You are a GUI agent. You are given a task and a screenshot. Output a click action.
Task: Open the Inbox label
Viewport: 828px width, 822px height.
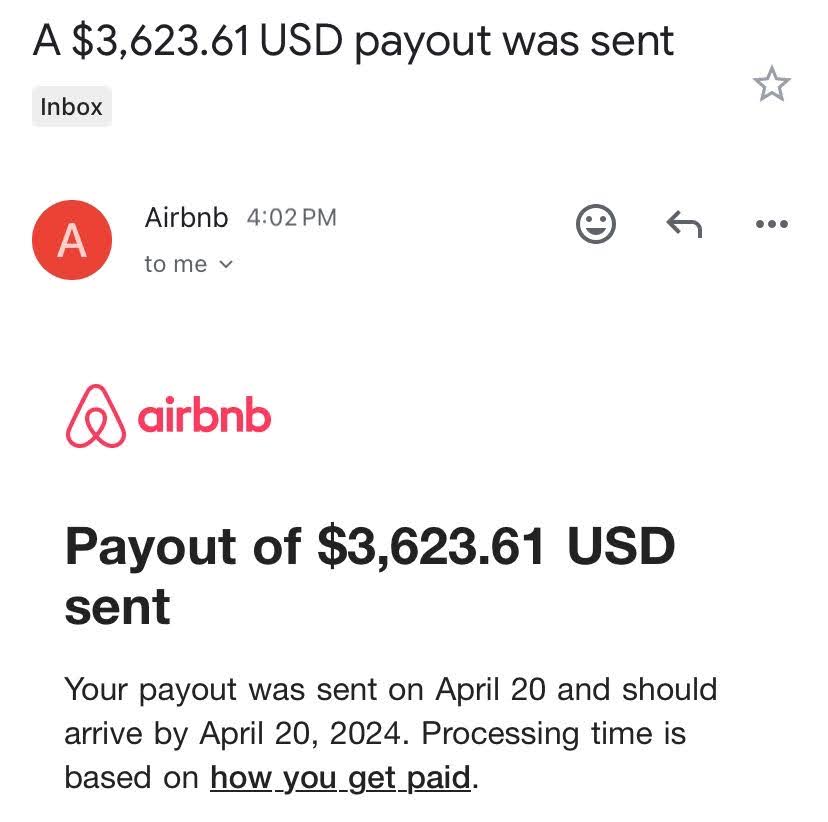tap(72, 107)
